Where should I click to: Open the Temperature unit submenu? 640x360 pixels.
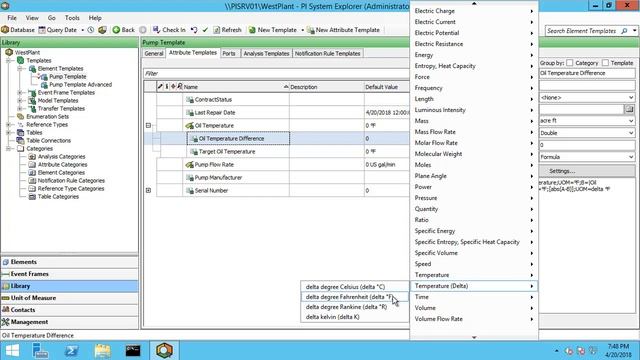pos(474,275)
